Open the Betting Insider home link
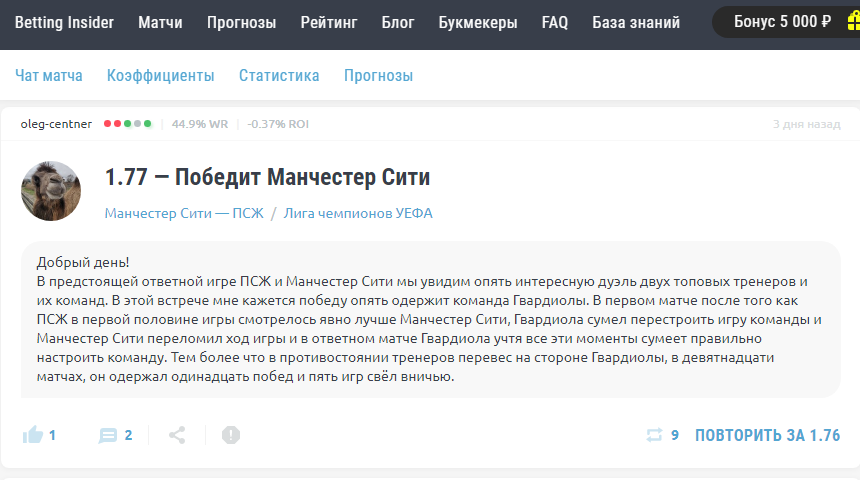860x480 pixels. point(64,22)
